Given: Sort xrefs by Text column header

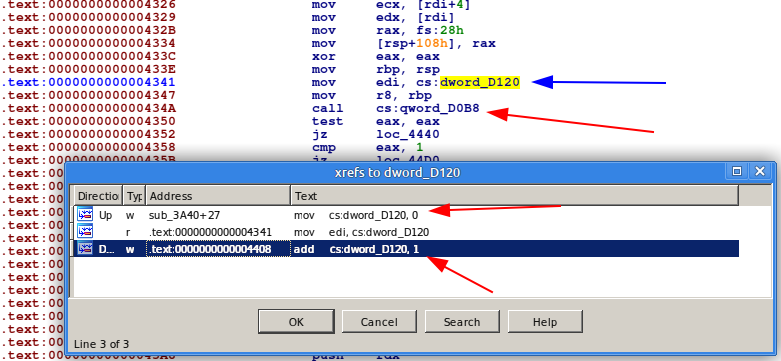Looking at the screenshot, I should coord(515,196).
